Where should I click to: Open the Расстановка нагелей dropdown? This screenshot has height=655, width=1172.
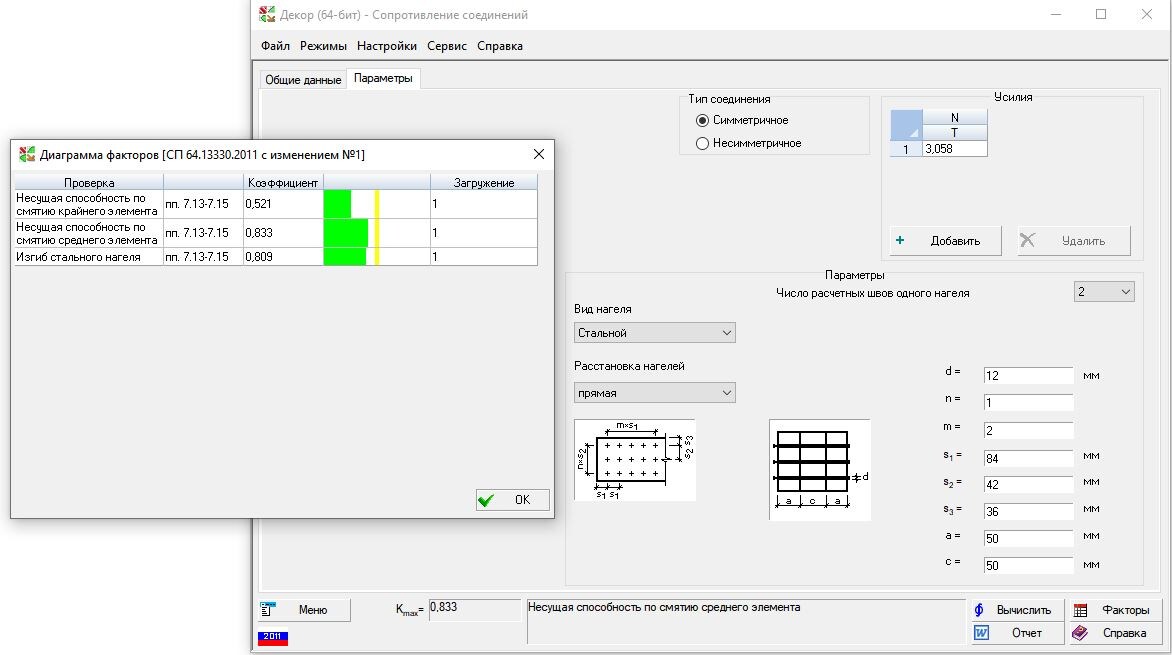coord(655,393)
